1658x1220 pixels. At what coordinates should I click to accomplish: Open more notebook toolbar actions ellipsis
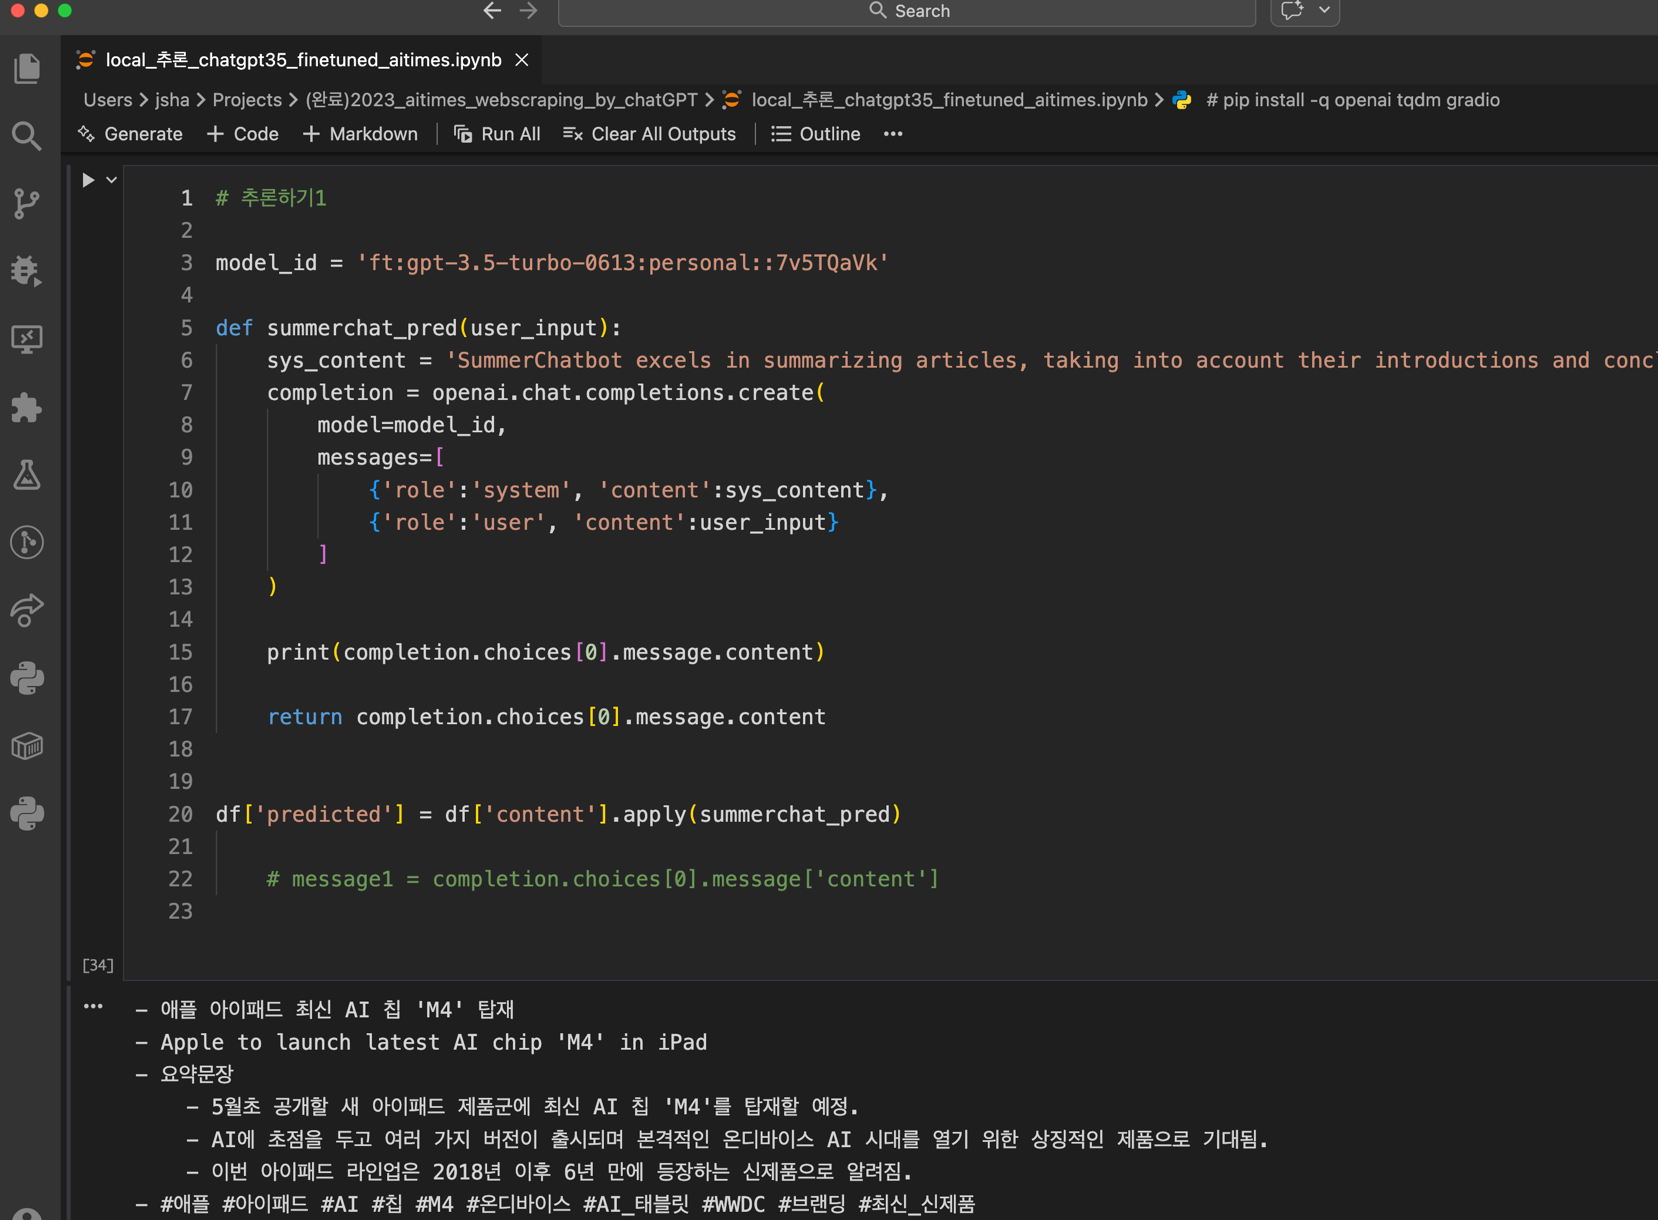tap(893, 134)
